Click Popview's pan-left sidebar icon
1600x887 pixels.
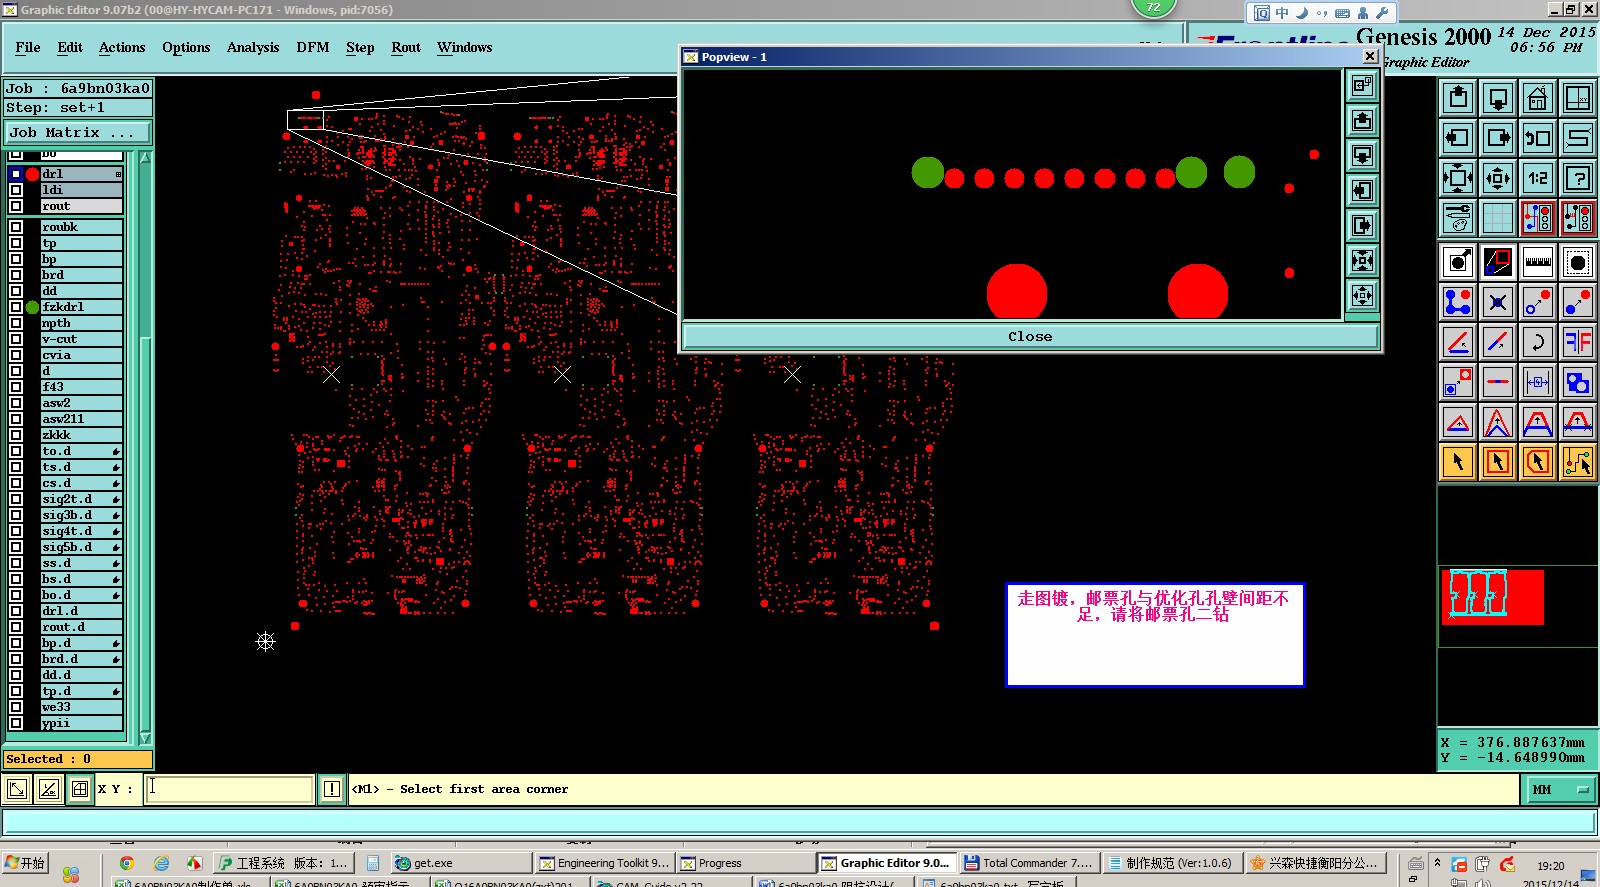(x=1362, y=190)
